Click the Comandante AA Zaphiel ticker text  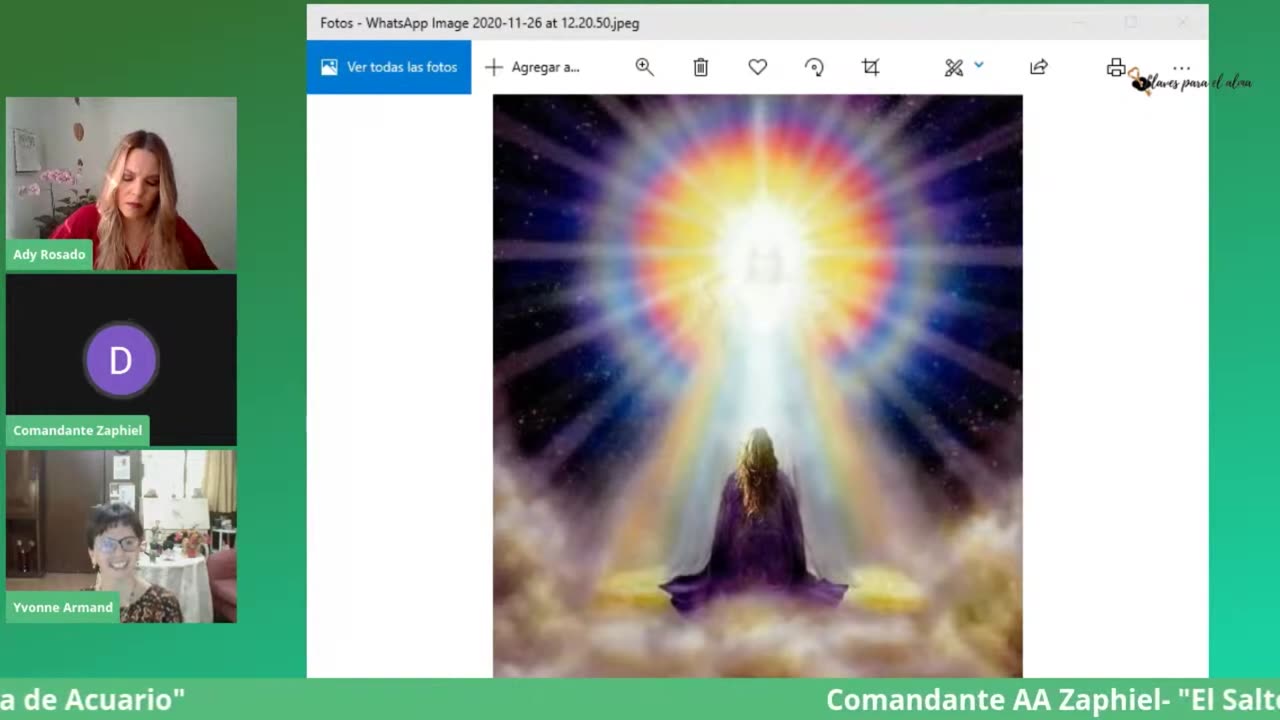coord(1052,700)
